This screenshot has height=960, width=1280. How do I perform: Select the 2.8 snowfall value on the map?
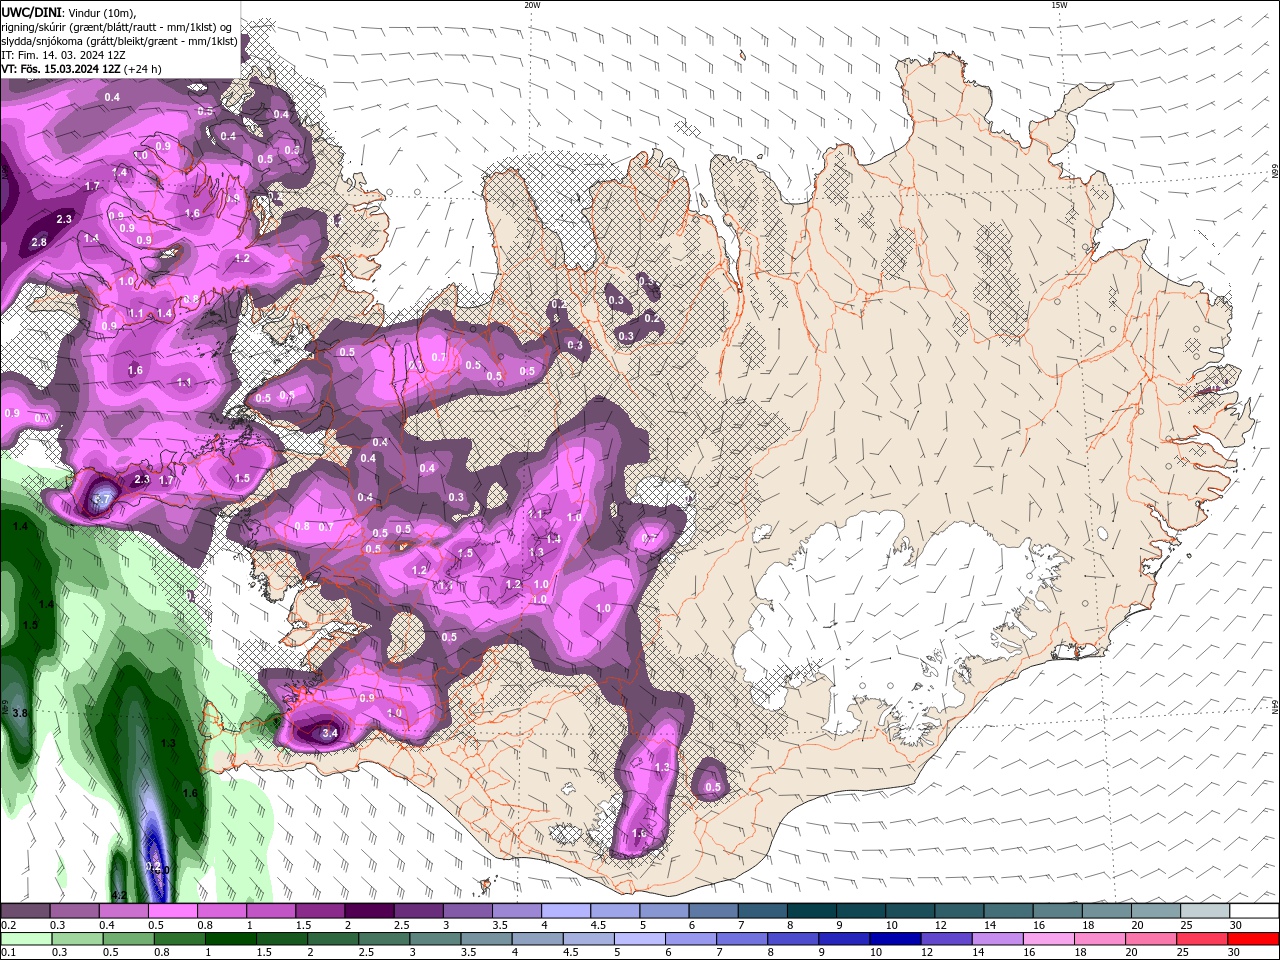tap(39, 242)
